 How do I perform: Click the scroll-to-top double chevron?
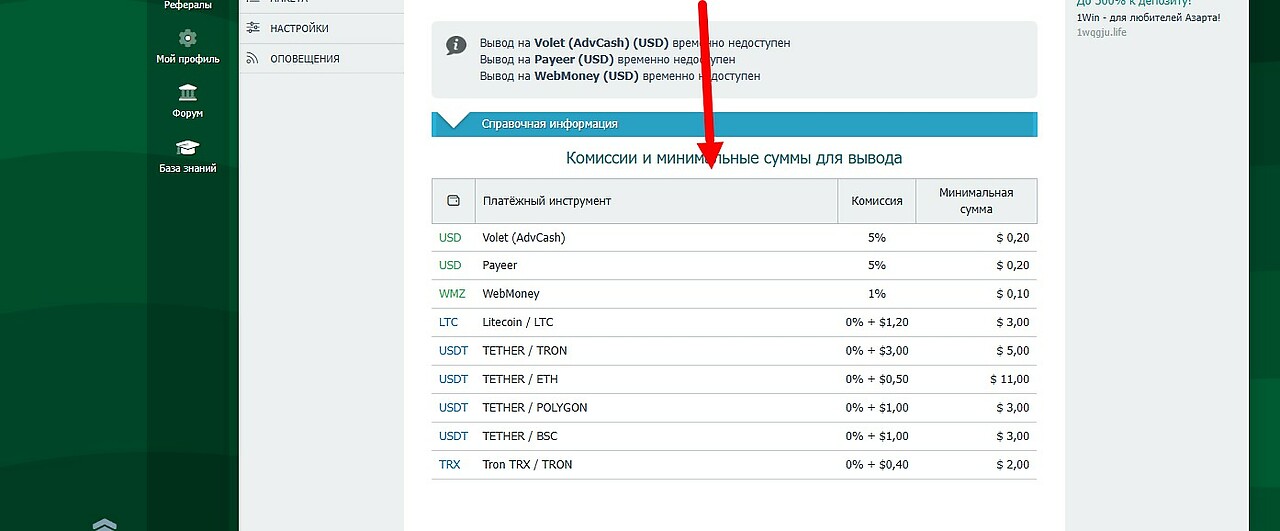coord(104,523)
